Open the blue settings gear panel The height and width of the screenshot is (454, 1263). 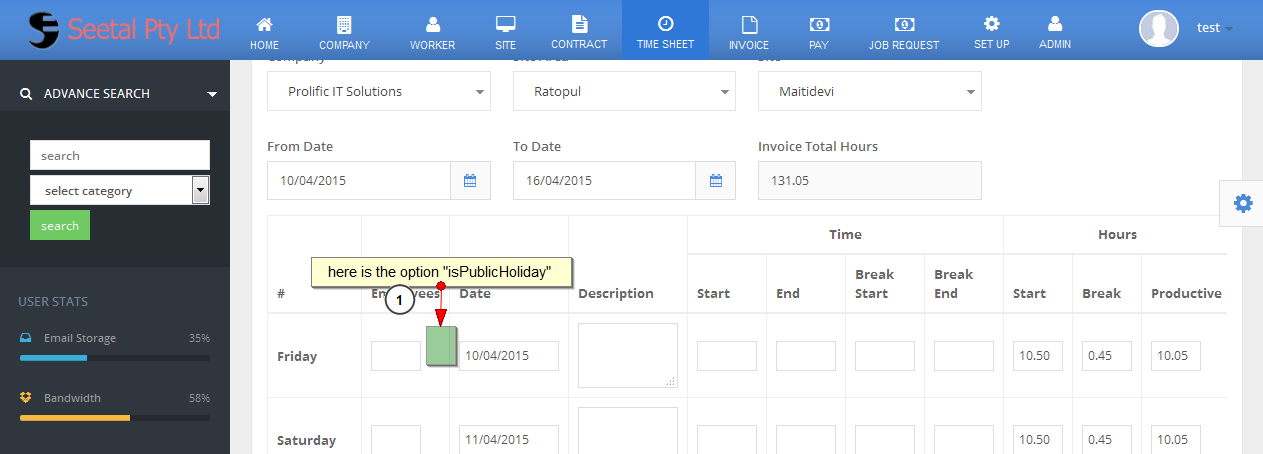pos(1242,203)
